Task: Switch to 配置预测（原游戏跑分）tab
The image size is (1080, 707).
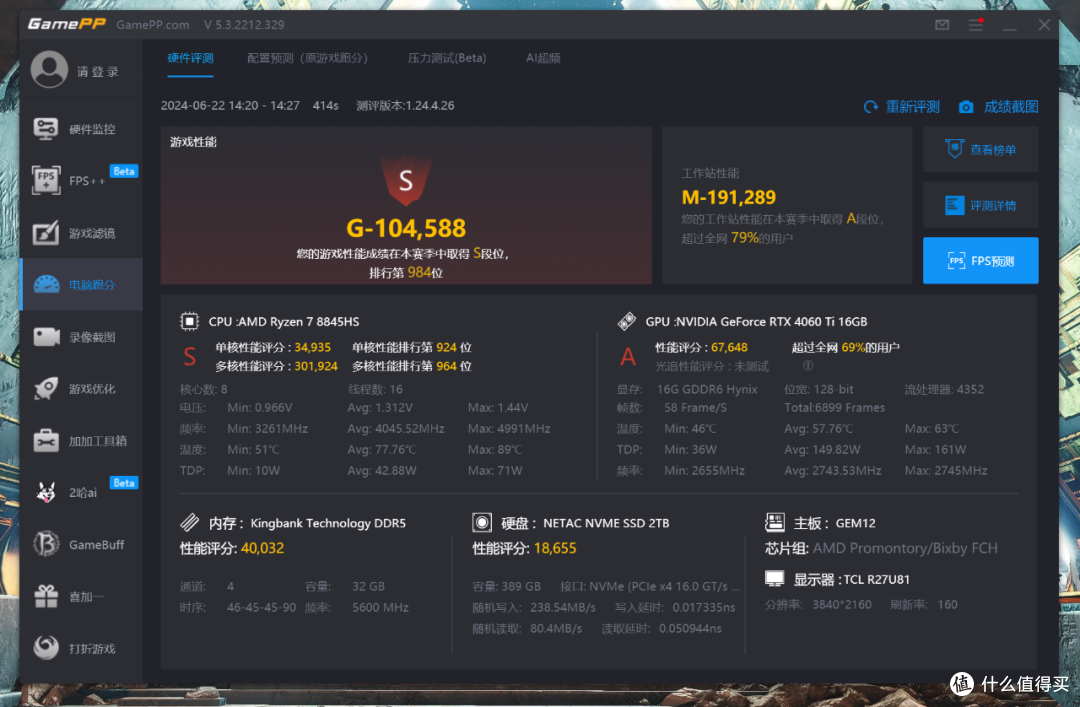Action: pos(307,58)
